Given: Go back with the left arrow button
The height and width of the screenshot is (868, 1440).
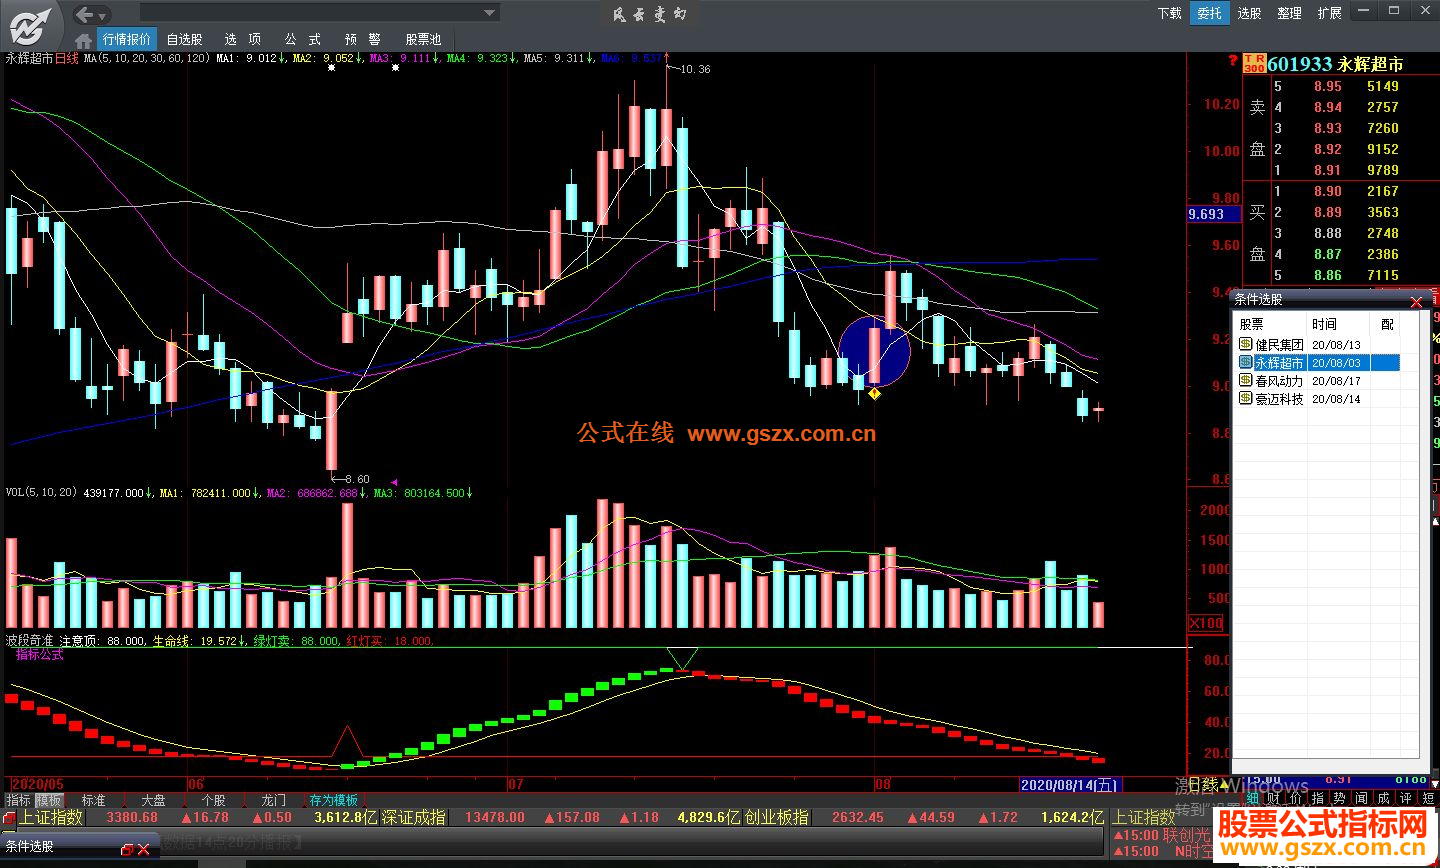Looking at the screenshot, I should 85,14.
